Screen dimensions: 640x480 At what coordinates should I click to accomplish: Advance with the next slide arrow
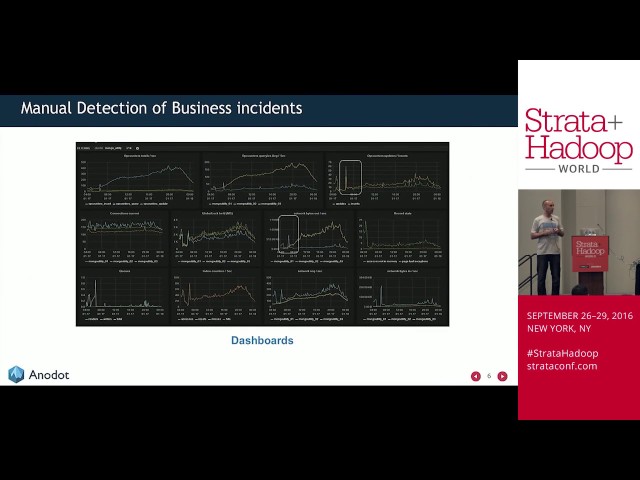coord(502,376)
